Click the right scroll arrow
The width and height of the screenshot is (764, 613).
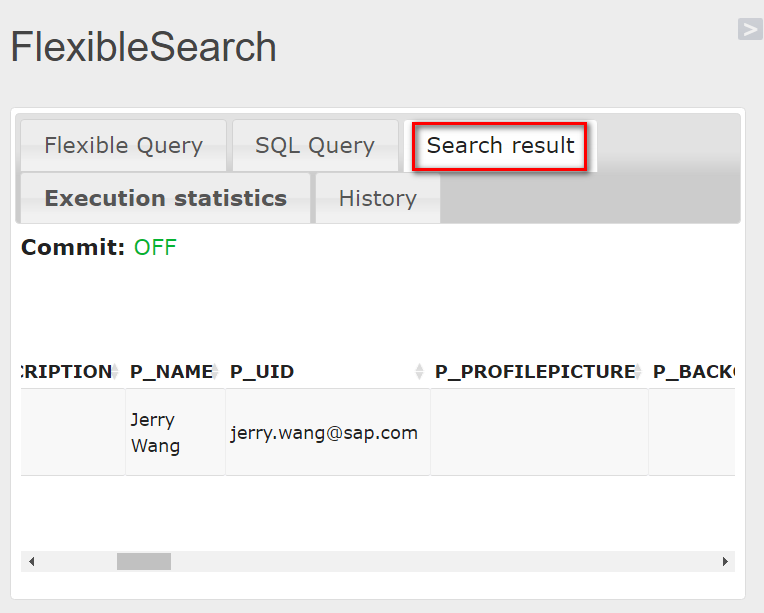tap(725, 561)
